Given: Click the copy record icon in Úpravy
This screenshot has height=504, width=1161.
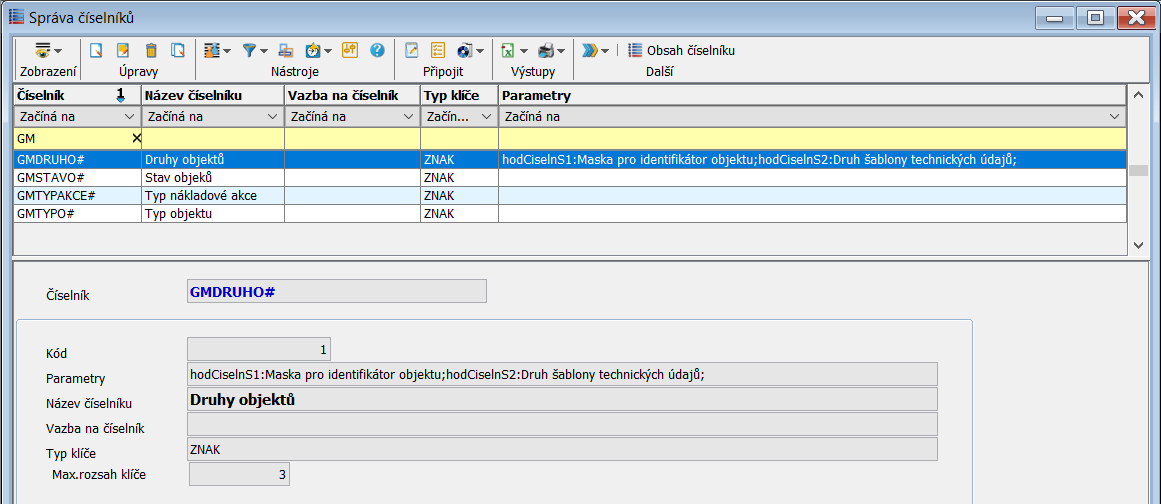Looking at the screenshot, I should tap(178, 50).
